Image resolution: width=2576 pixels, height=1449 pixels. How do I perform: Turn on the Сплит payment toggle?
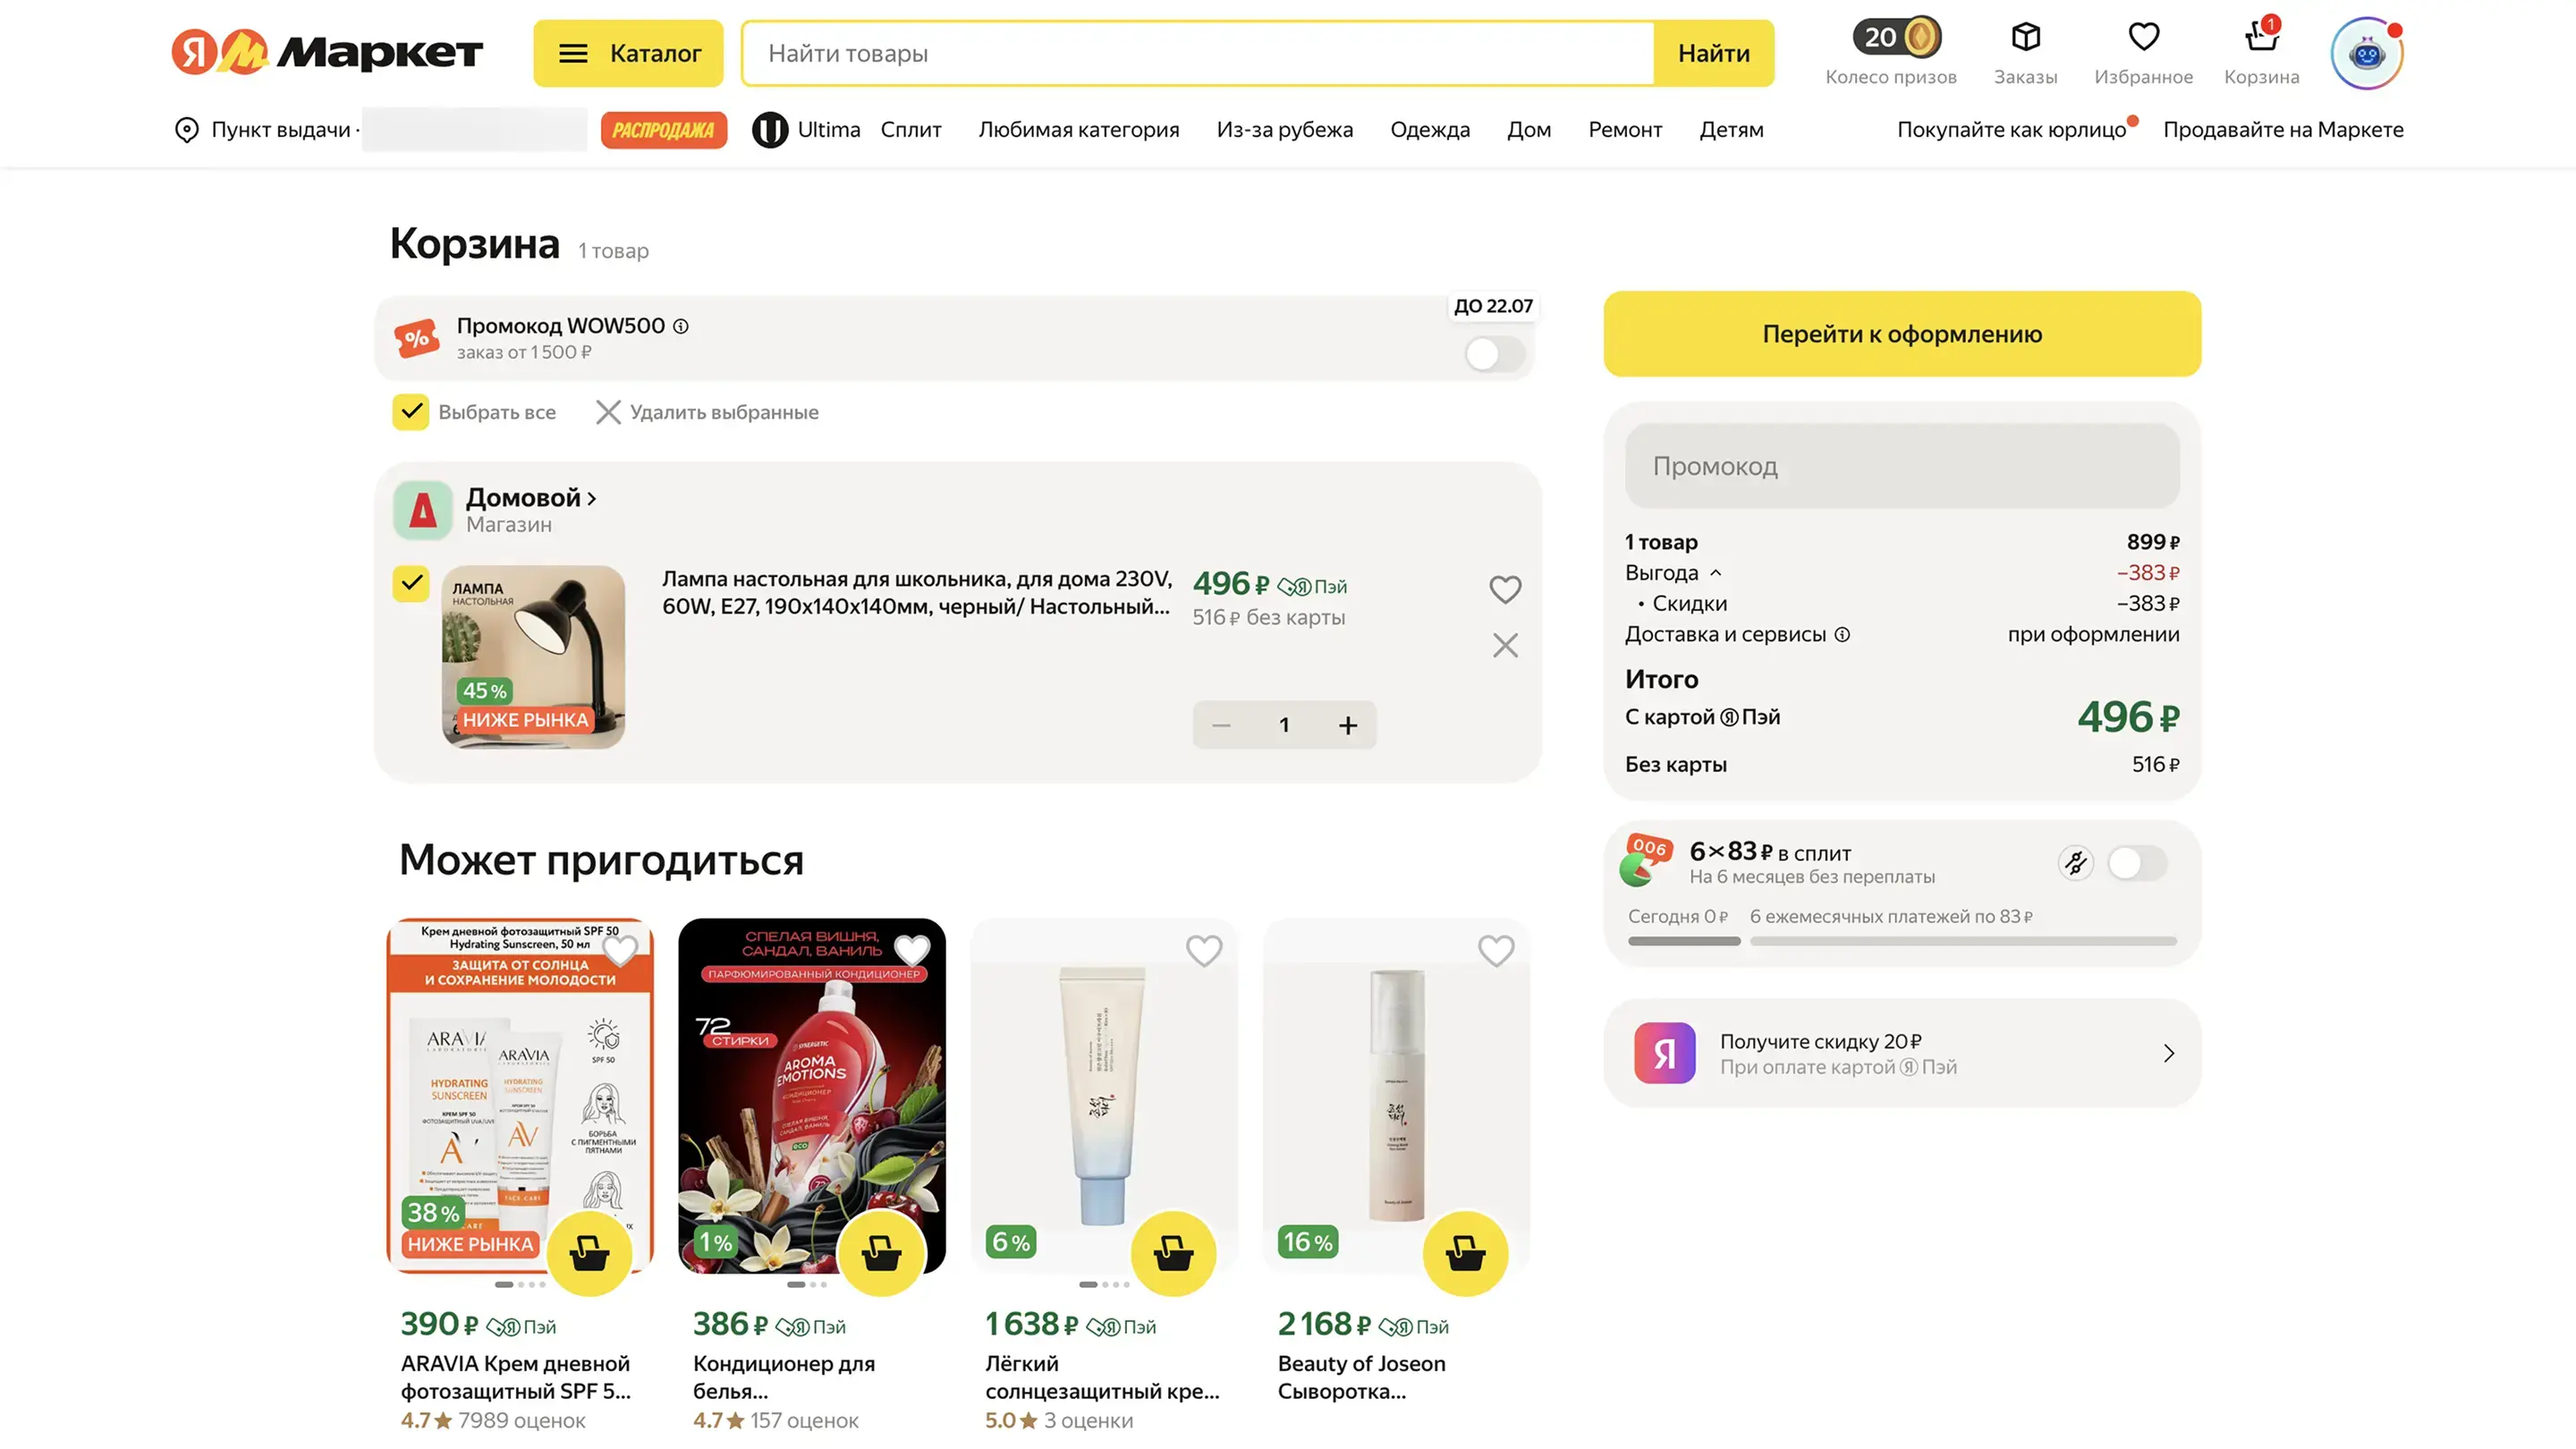point(2137,863)
